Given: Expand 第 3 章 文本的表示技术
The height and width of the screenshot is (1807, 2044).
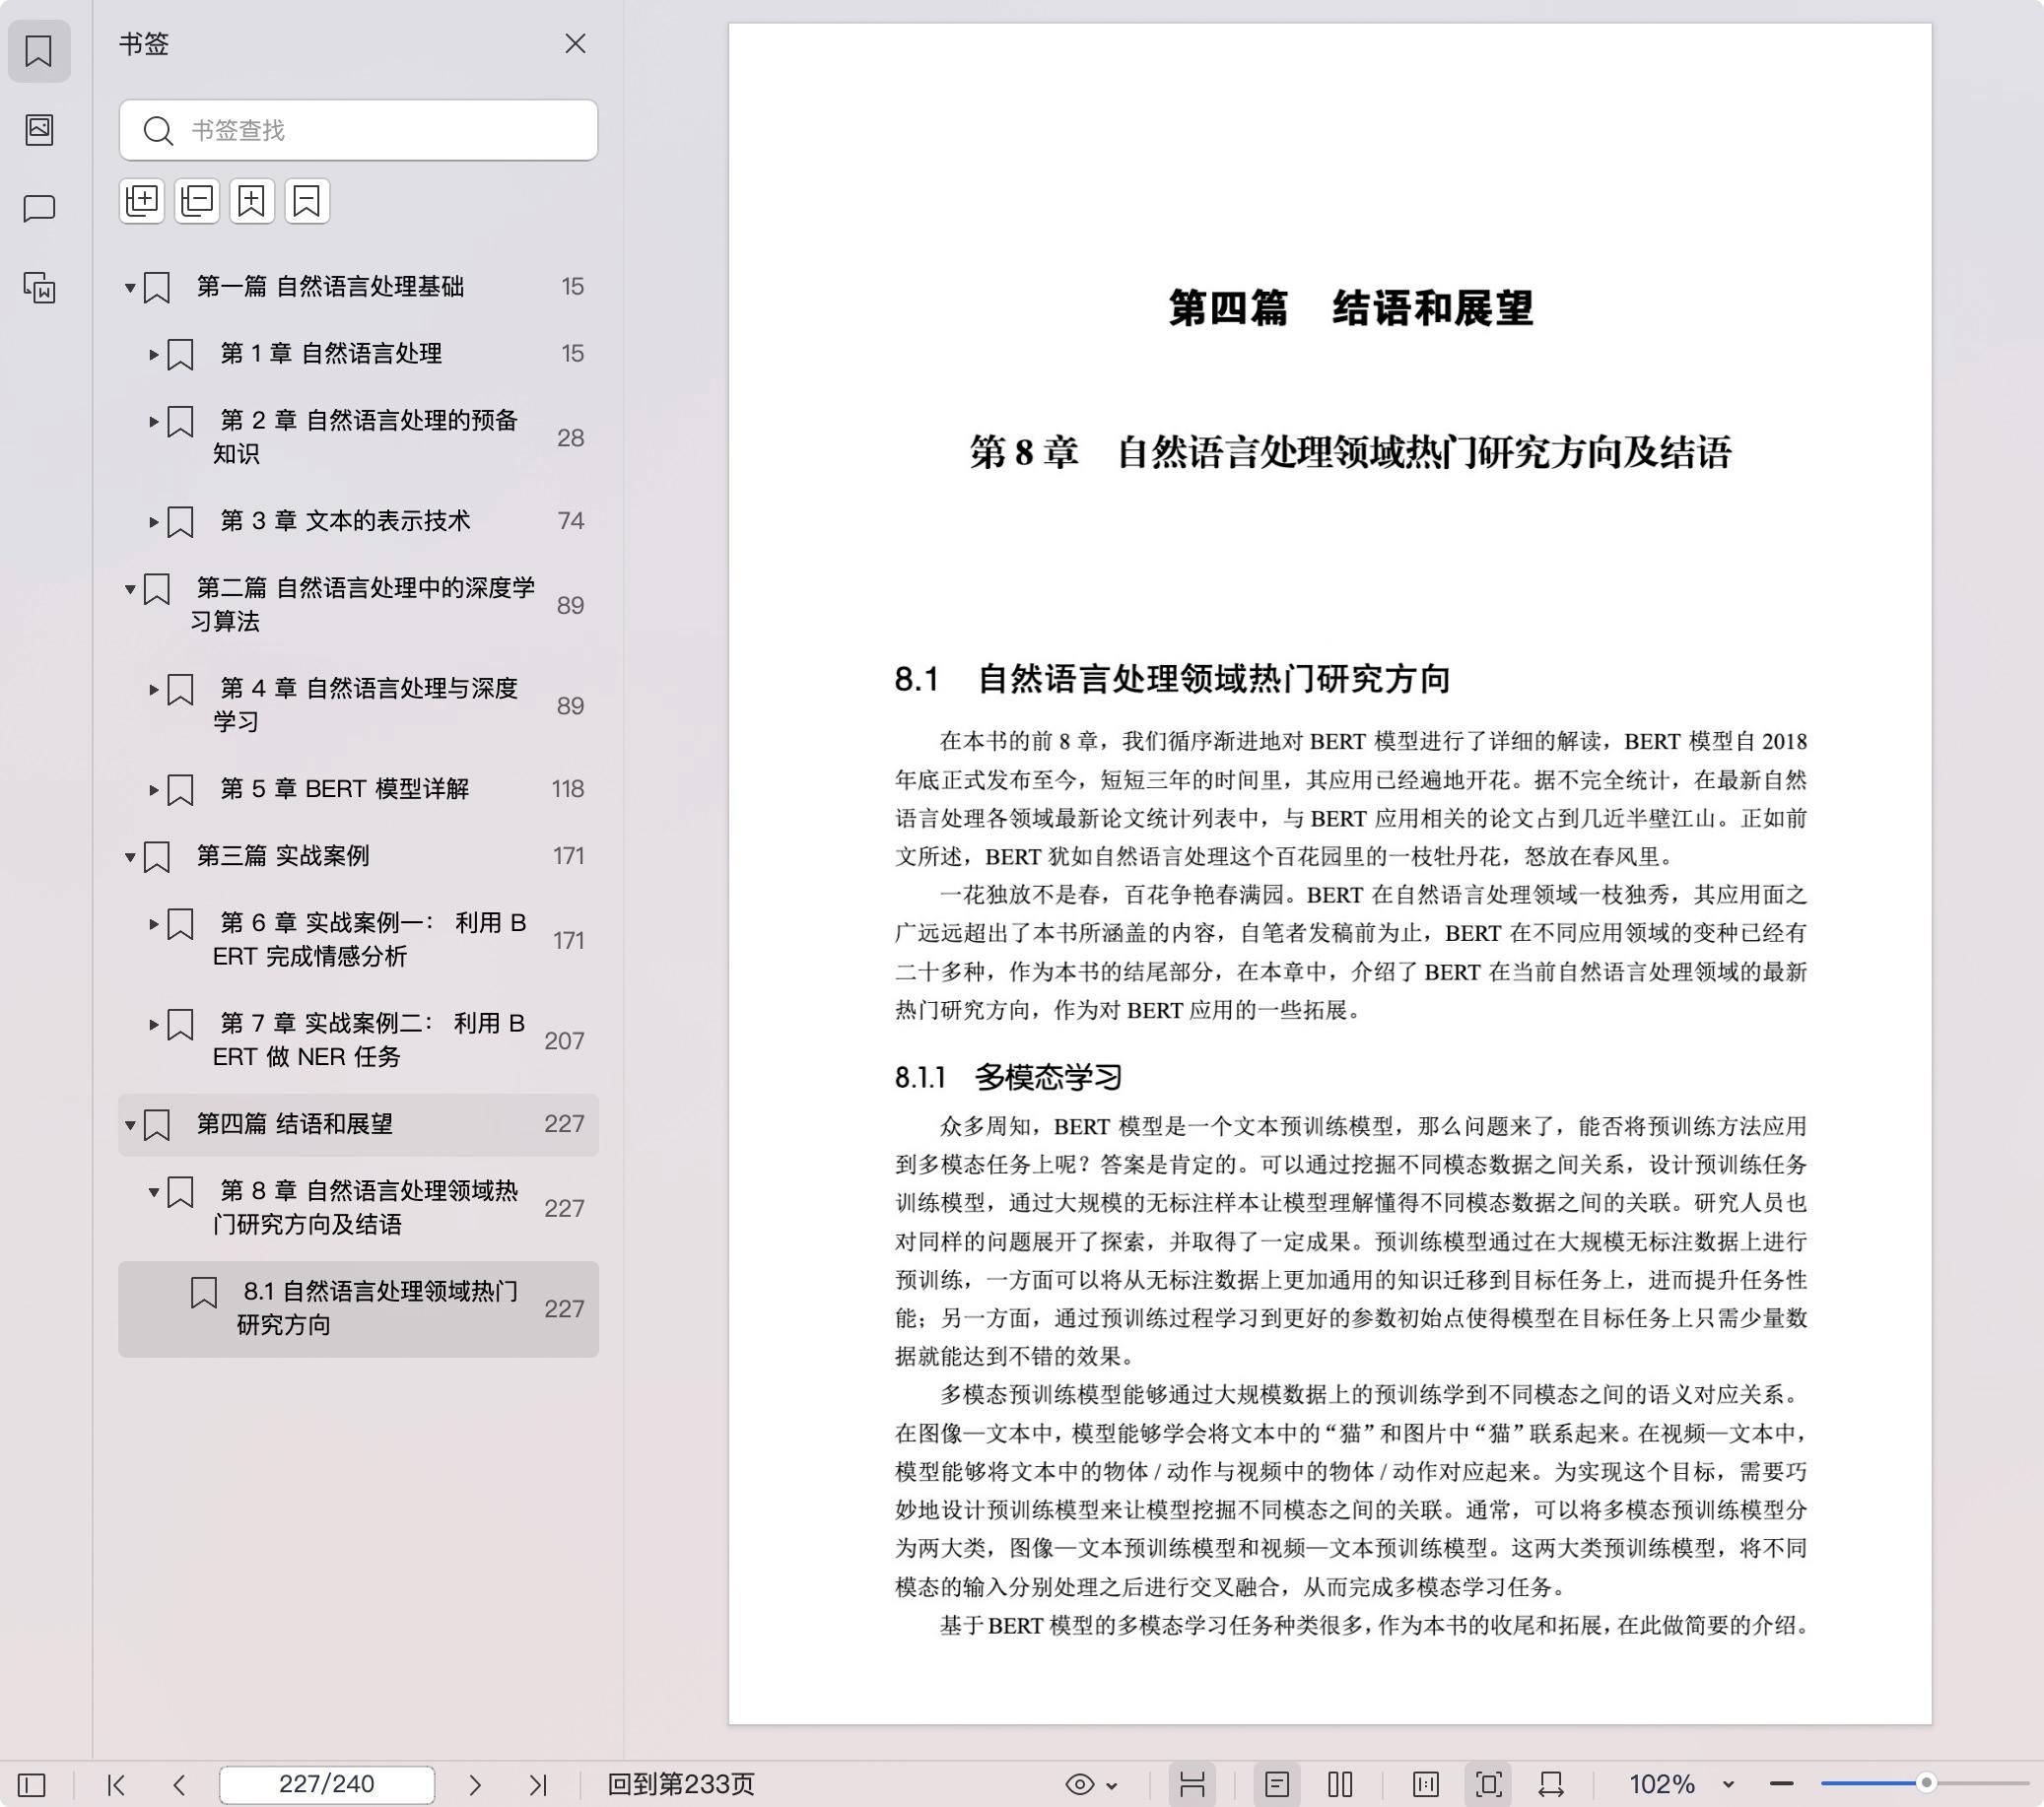Looking at the screenshot, I should [154, 522].
